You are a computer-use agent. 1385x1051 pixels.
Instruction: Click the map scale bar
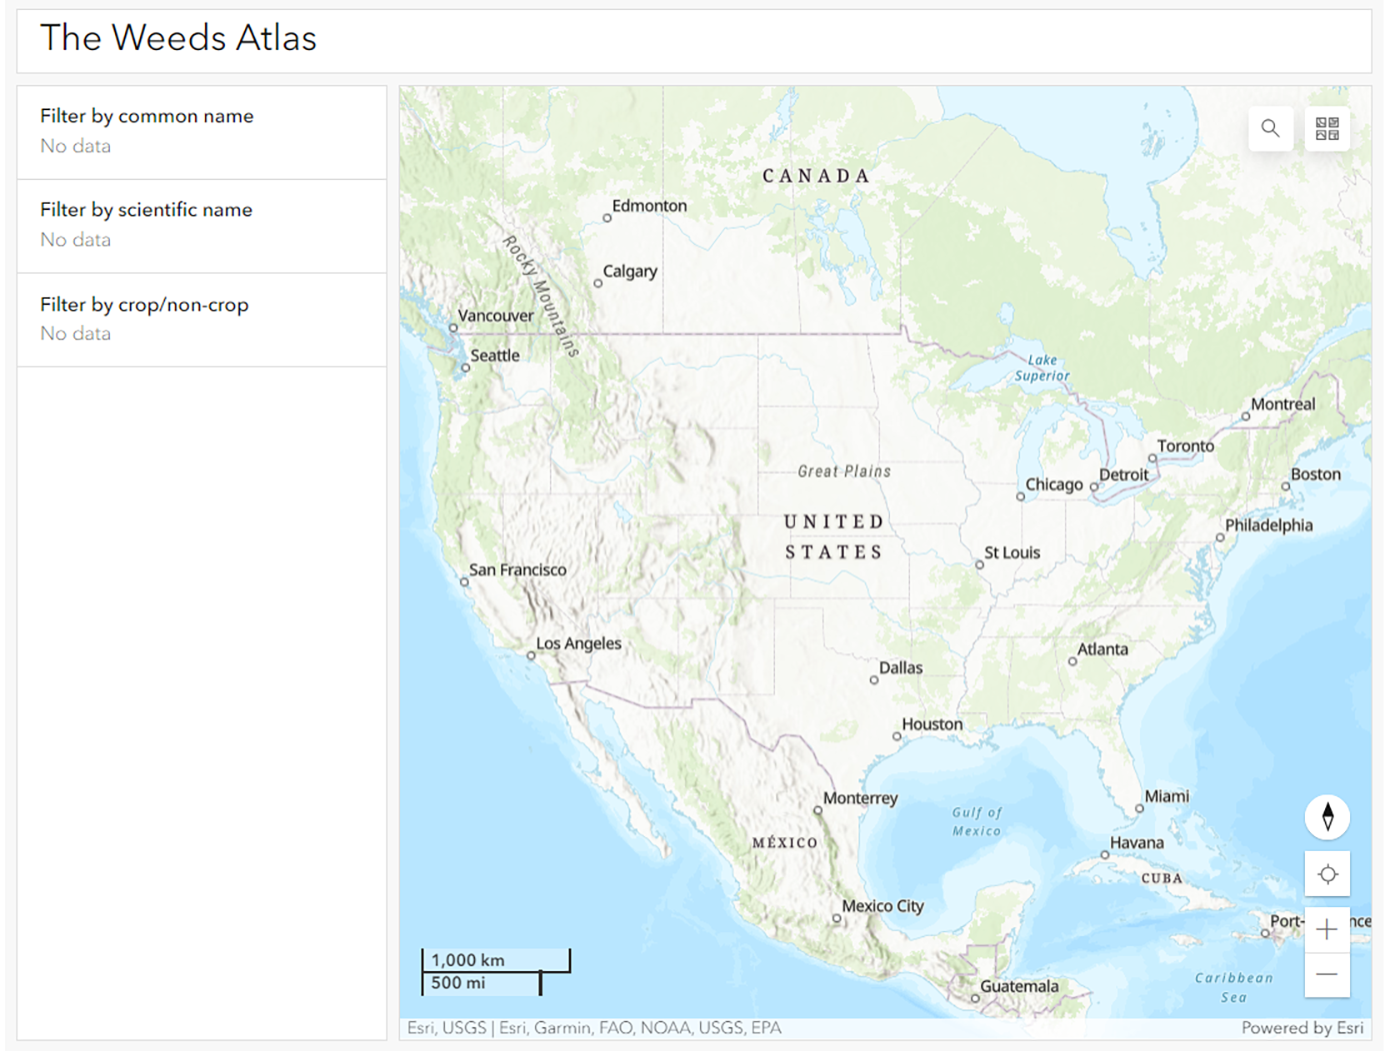click(x=496, y=971)
